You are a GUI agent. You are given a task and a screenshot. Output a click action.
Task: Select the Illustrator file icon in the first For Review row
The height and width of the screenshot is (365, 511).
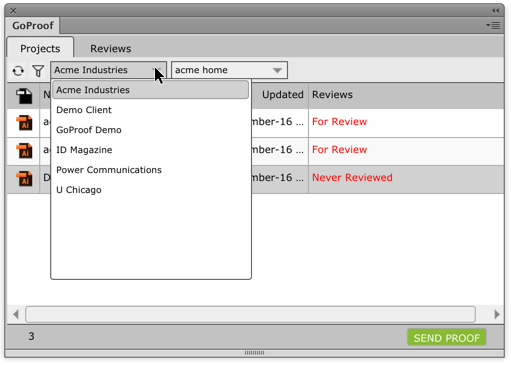pos(24,123)
